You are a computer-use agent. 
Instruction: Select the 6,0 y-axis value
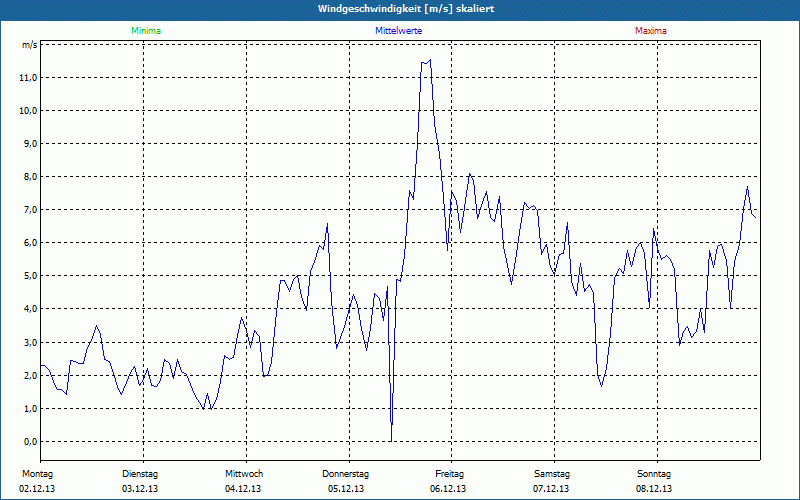(31, 243)
